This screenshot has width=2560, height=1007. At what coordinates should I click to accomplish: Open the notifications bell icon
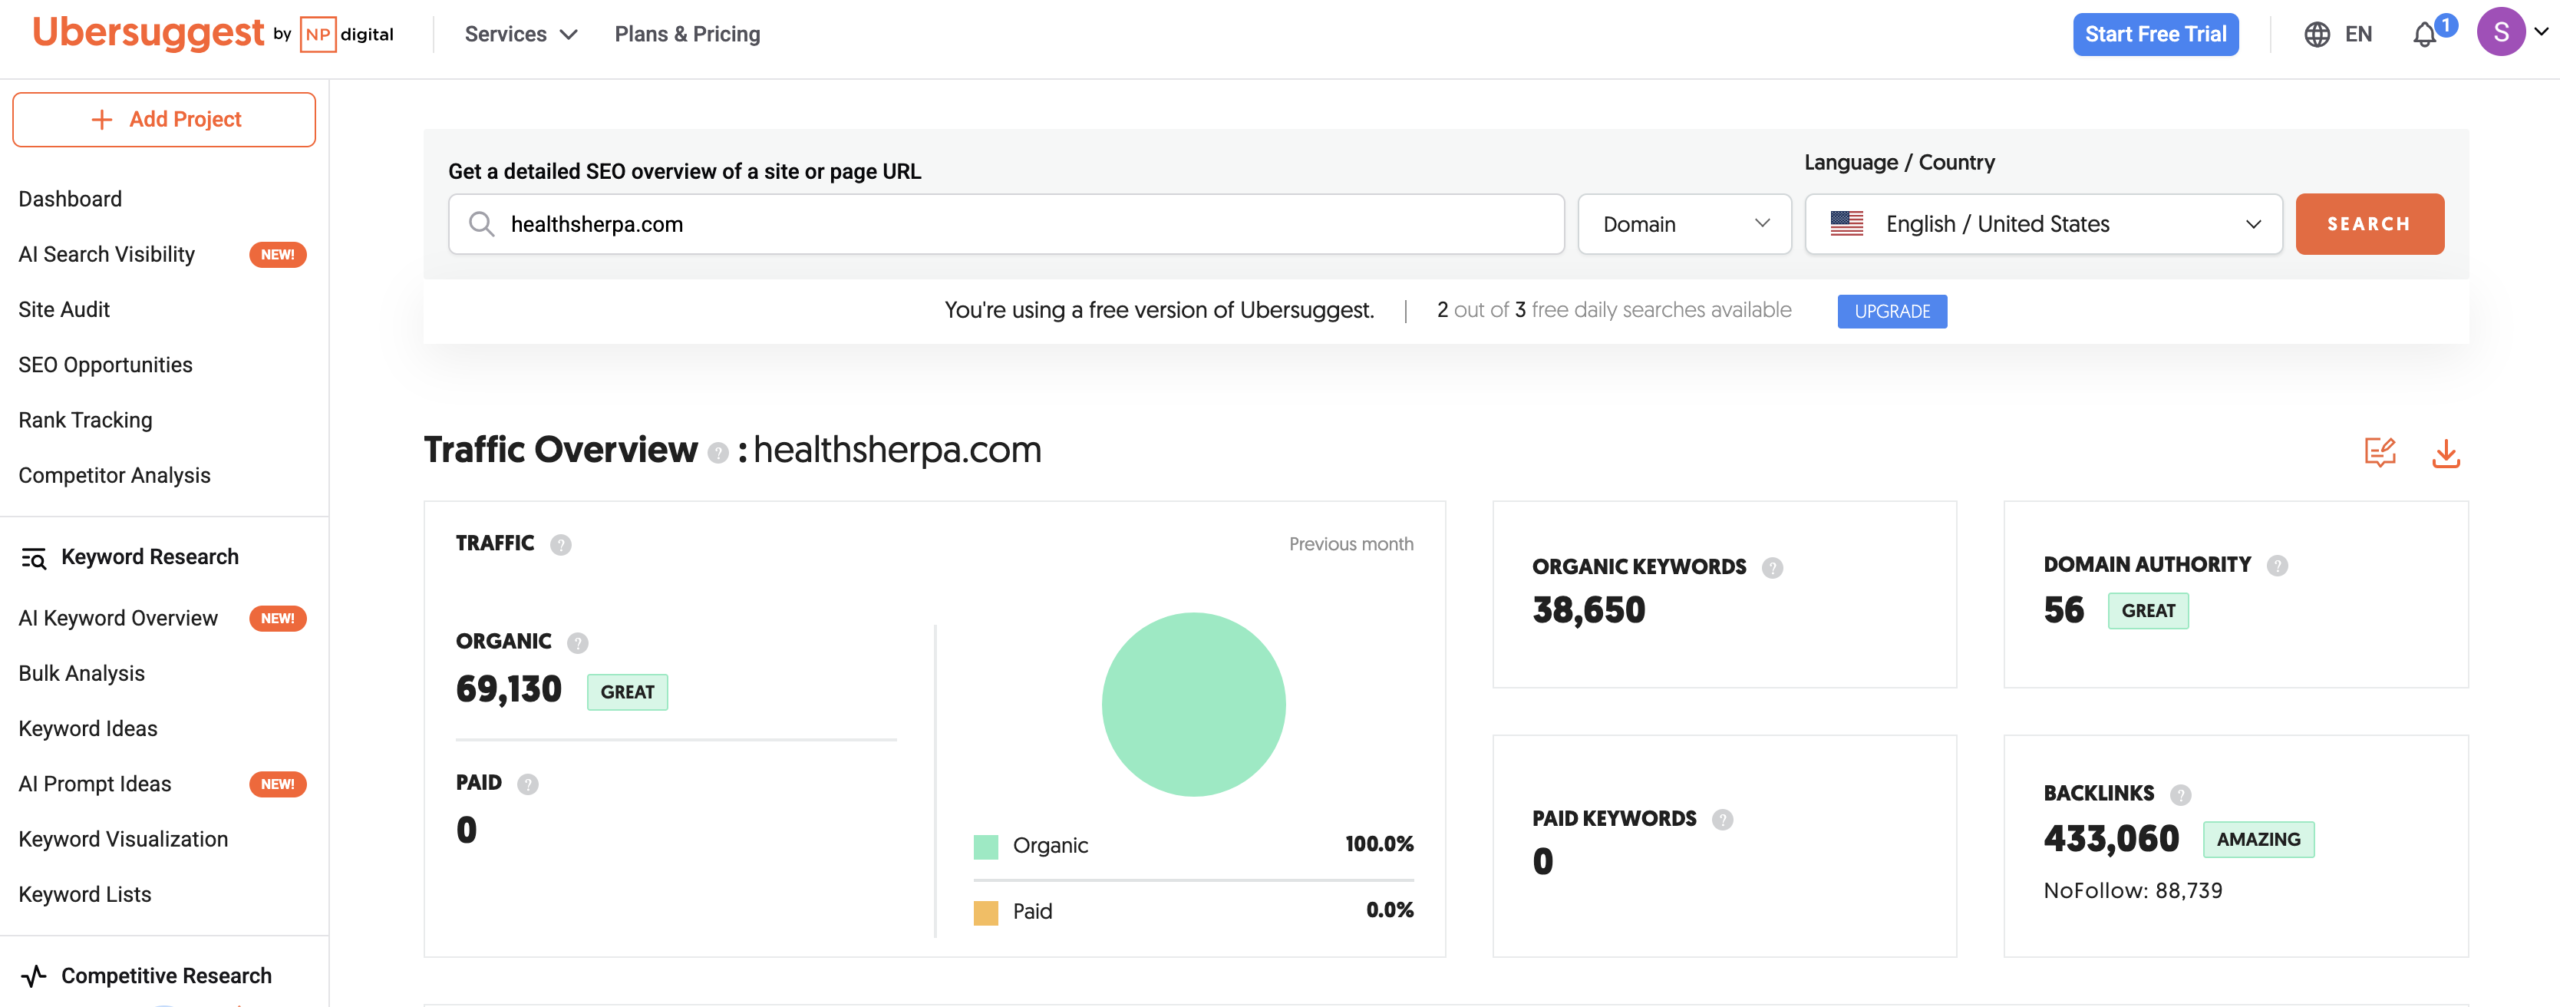point(2425,35)
